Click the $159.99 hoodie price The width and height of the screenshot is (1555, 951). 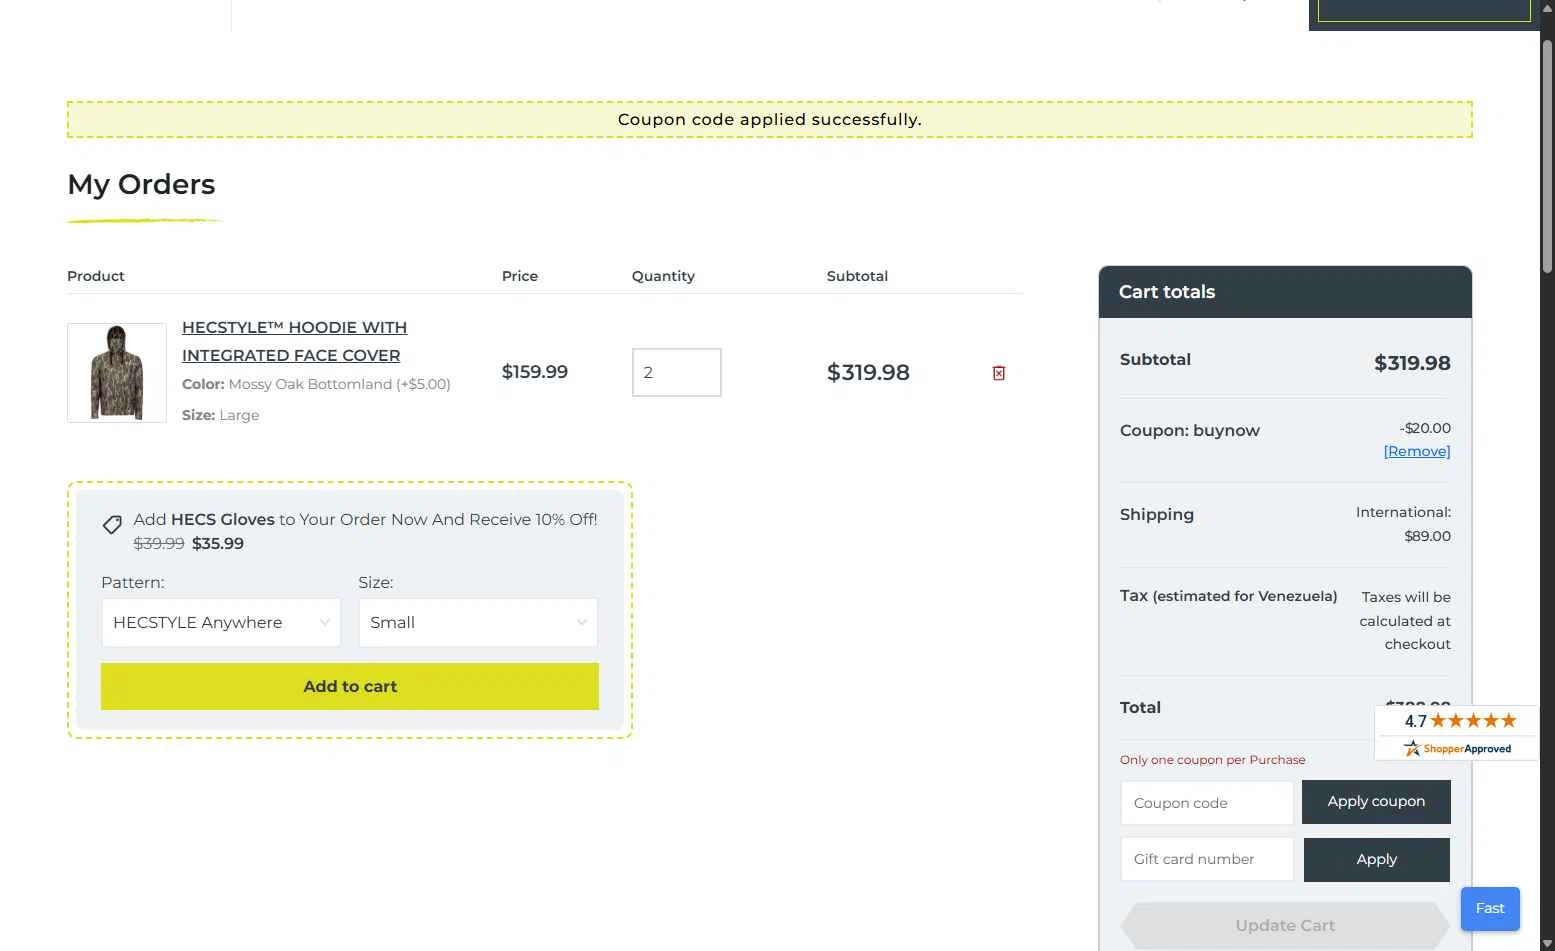pos(535,372)
